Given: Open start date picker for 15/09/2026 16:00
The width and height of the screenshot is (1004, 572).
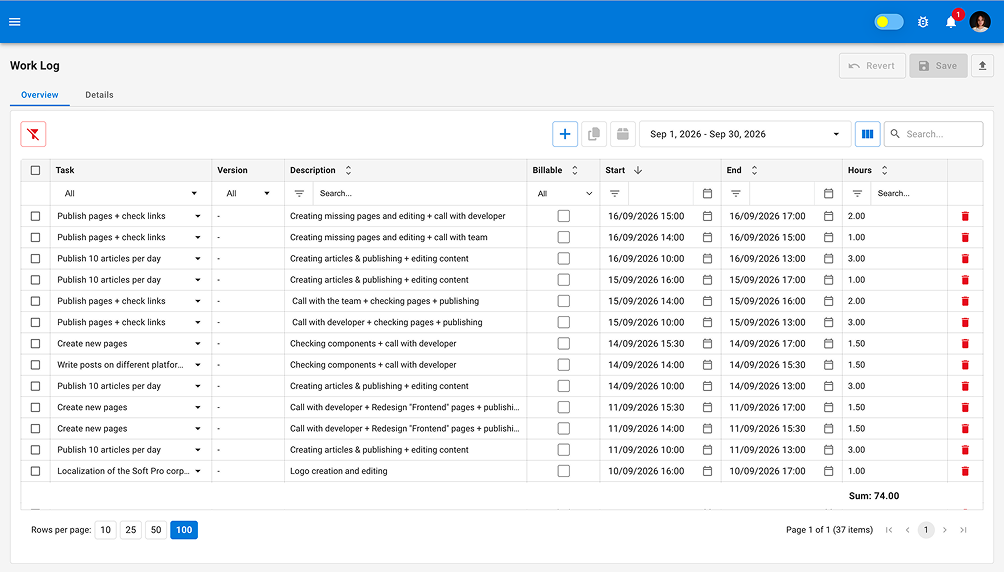Looking at the screenshot, I should tap(707, 280).
